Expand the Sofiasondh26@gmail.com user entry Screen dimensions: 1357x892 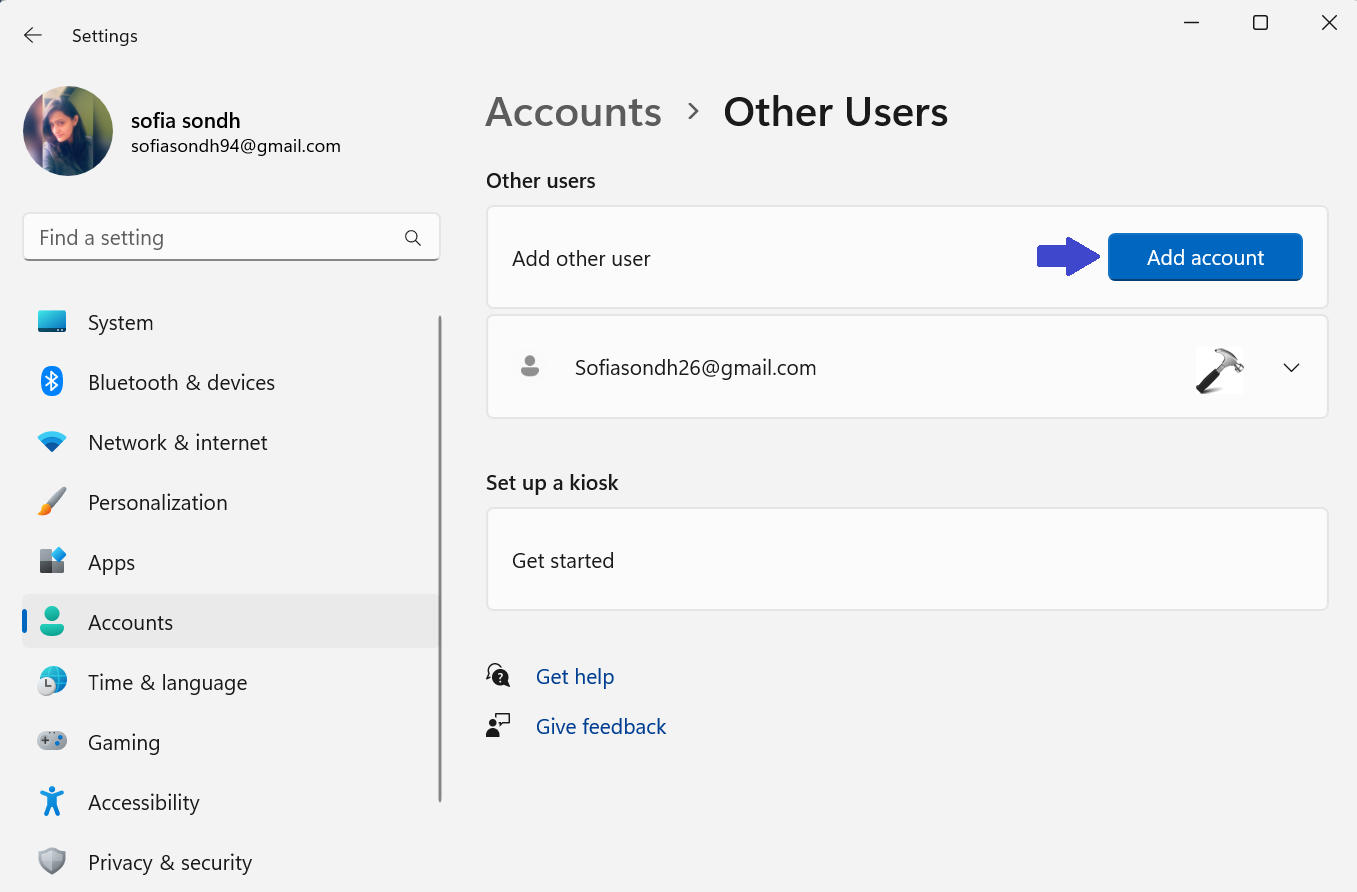tap(1291, 368)
